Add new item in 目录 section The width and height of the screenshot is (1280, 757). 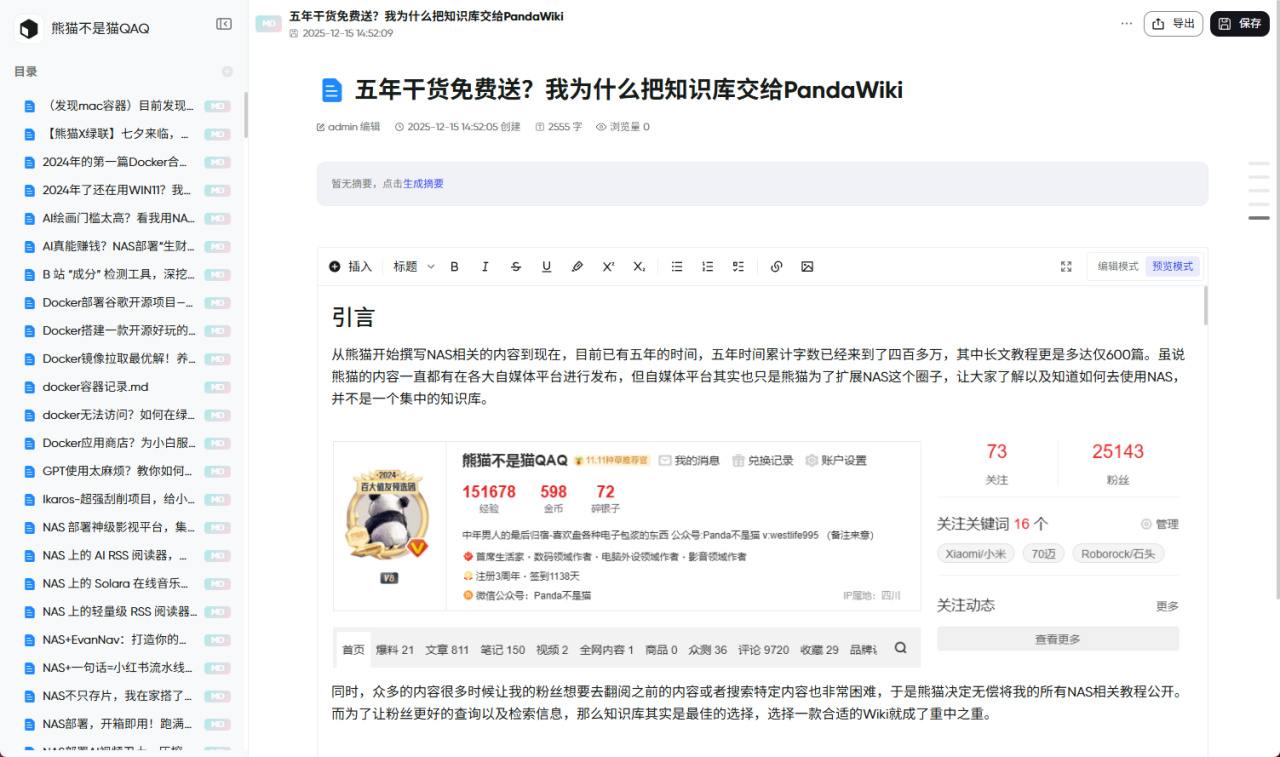tap(227, 71)
